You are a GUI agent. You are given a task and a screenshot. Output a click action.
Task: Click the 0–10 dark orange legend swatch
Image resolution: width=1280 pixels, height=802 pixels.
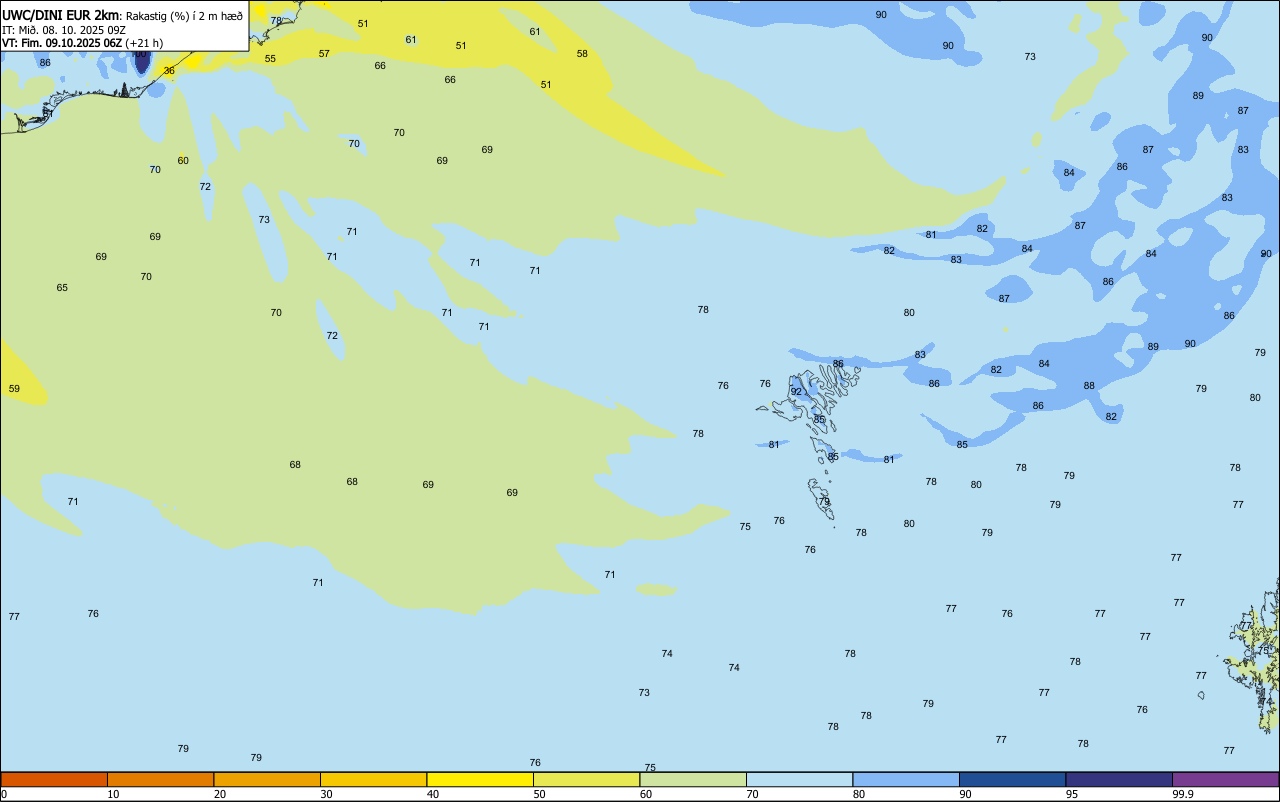point(54,779)
